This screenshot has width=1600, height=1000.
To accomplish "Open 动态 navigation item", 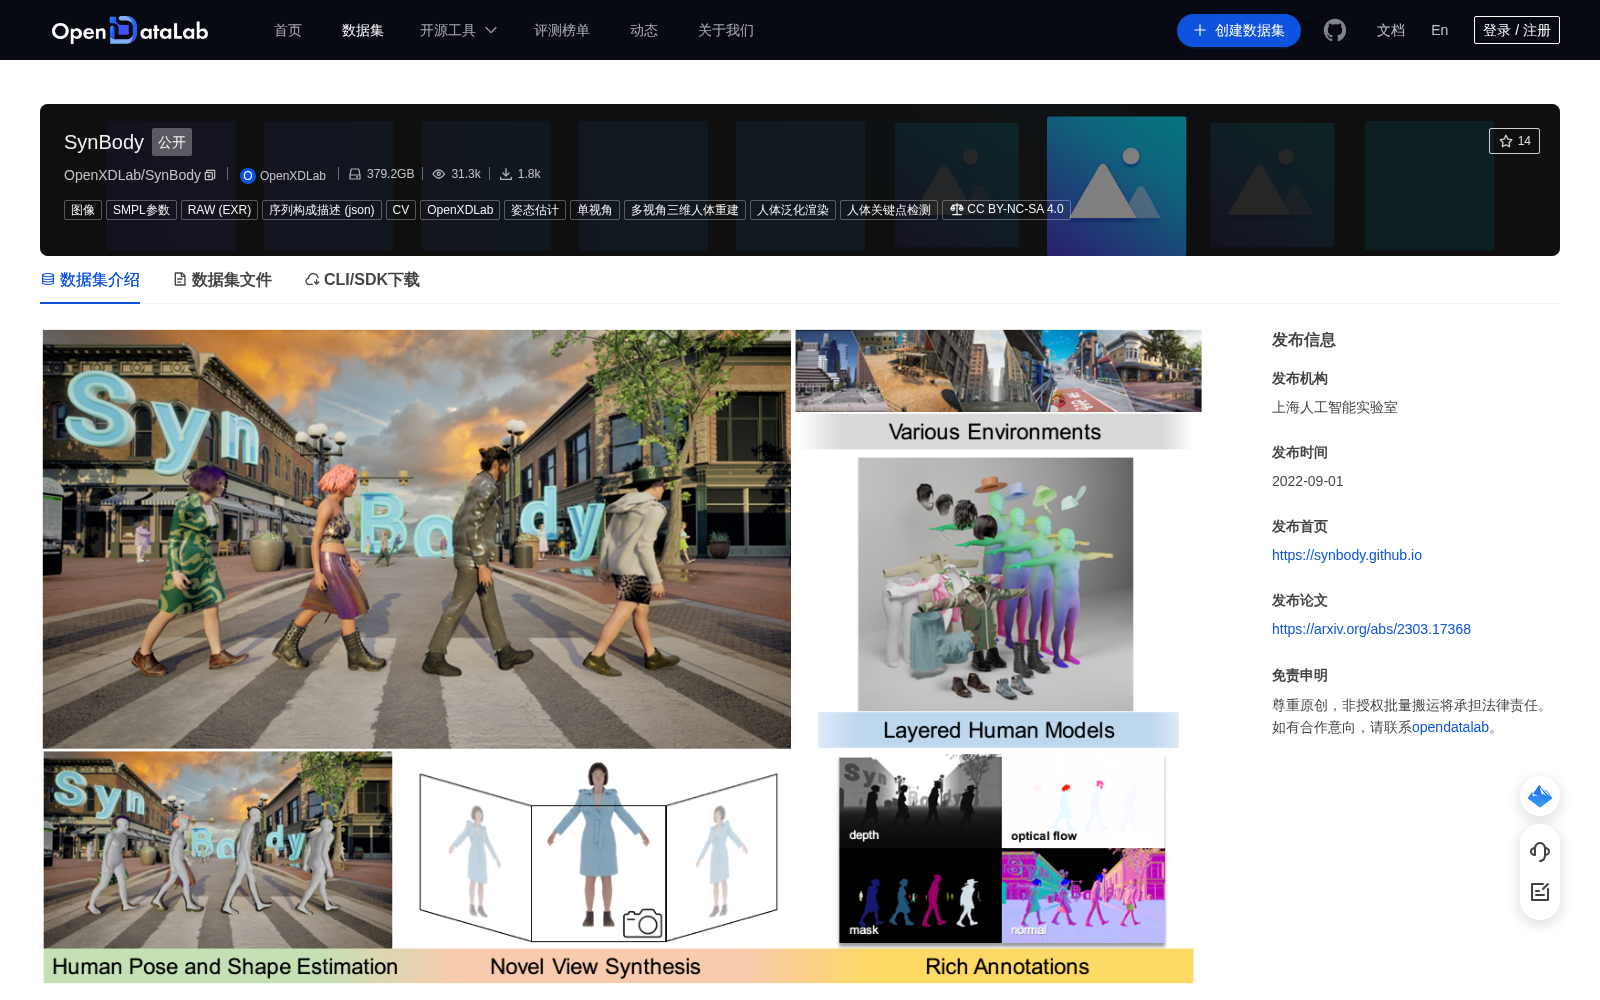I will (644, 30).
